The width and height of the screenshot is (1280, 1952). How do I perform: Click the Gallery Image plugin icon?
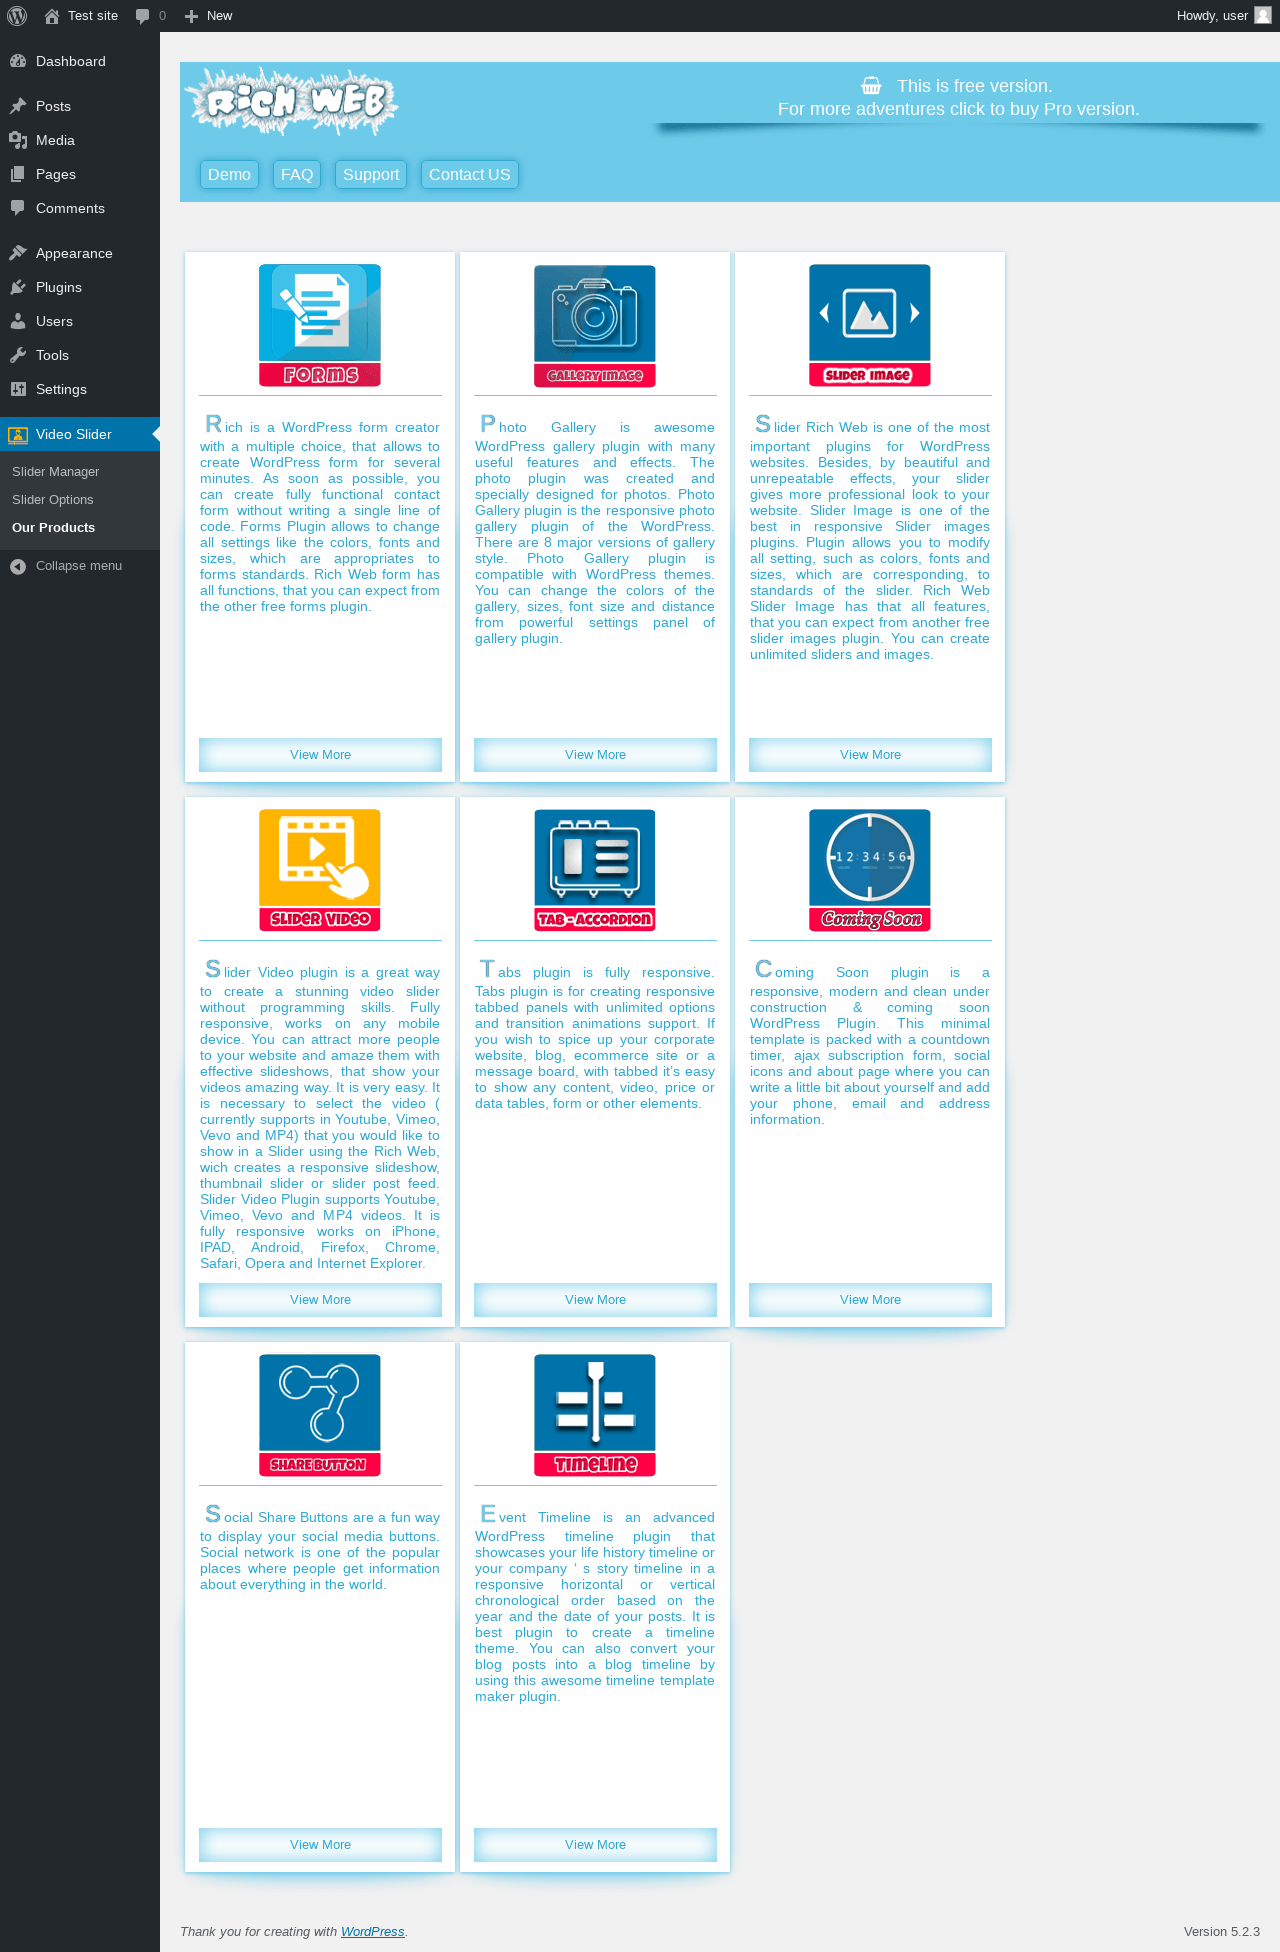tap(595, 325)
